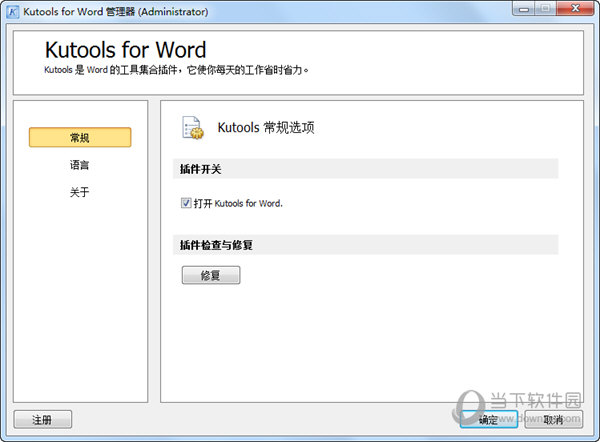The image size is (600, 442).
Task: Click the Kutools 常规选项 heading text
Action: [x=266, y=127]
